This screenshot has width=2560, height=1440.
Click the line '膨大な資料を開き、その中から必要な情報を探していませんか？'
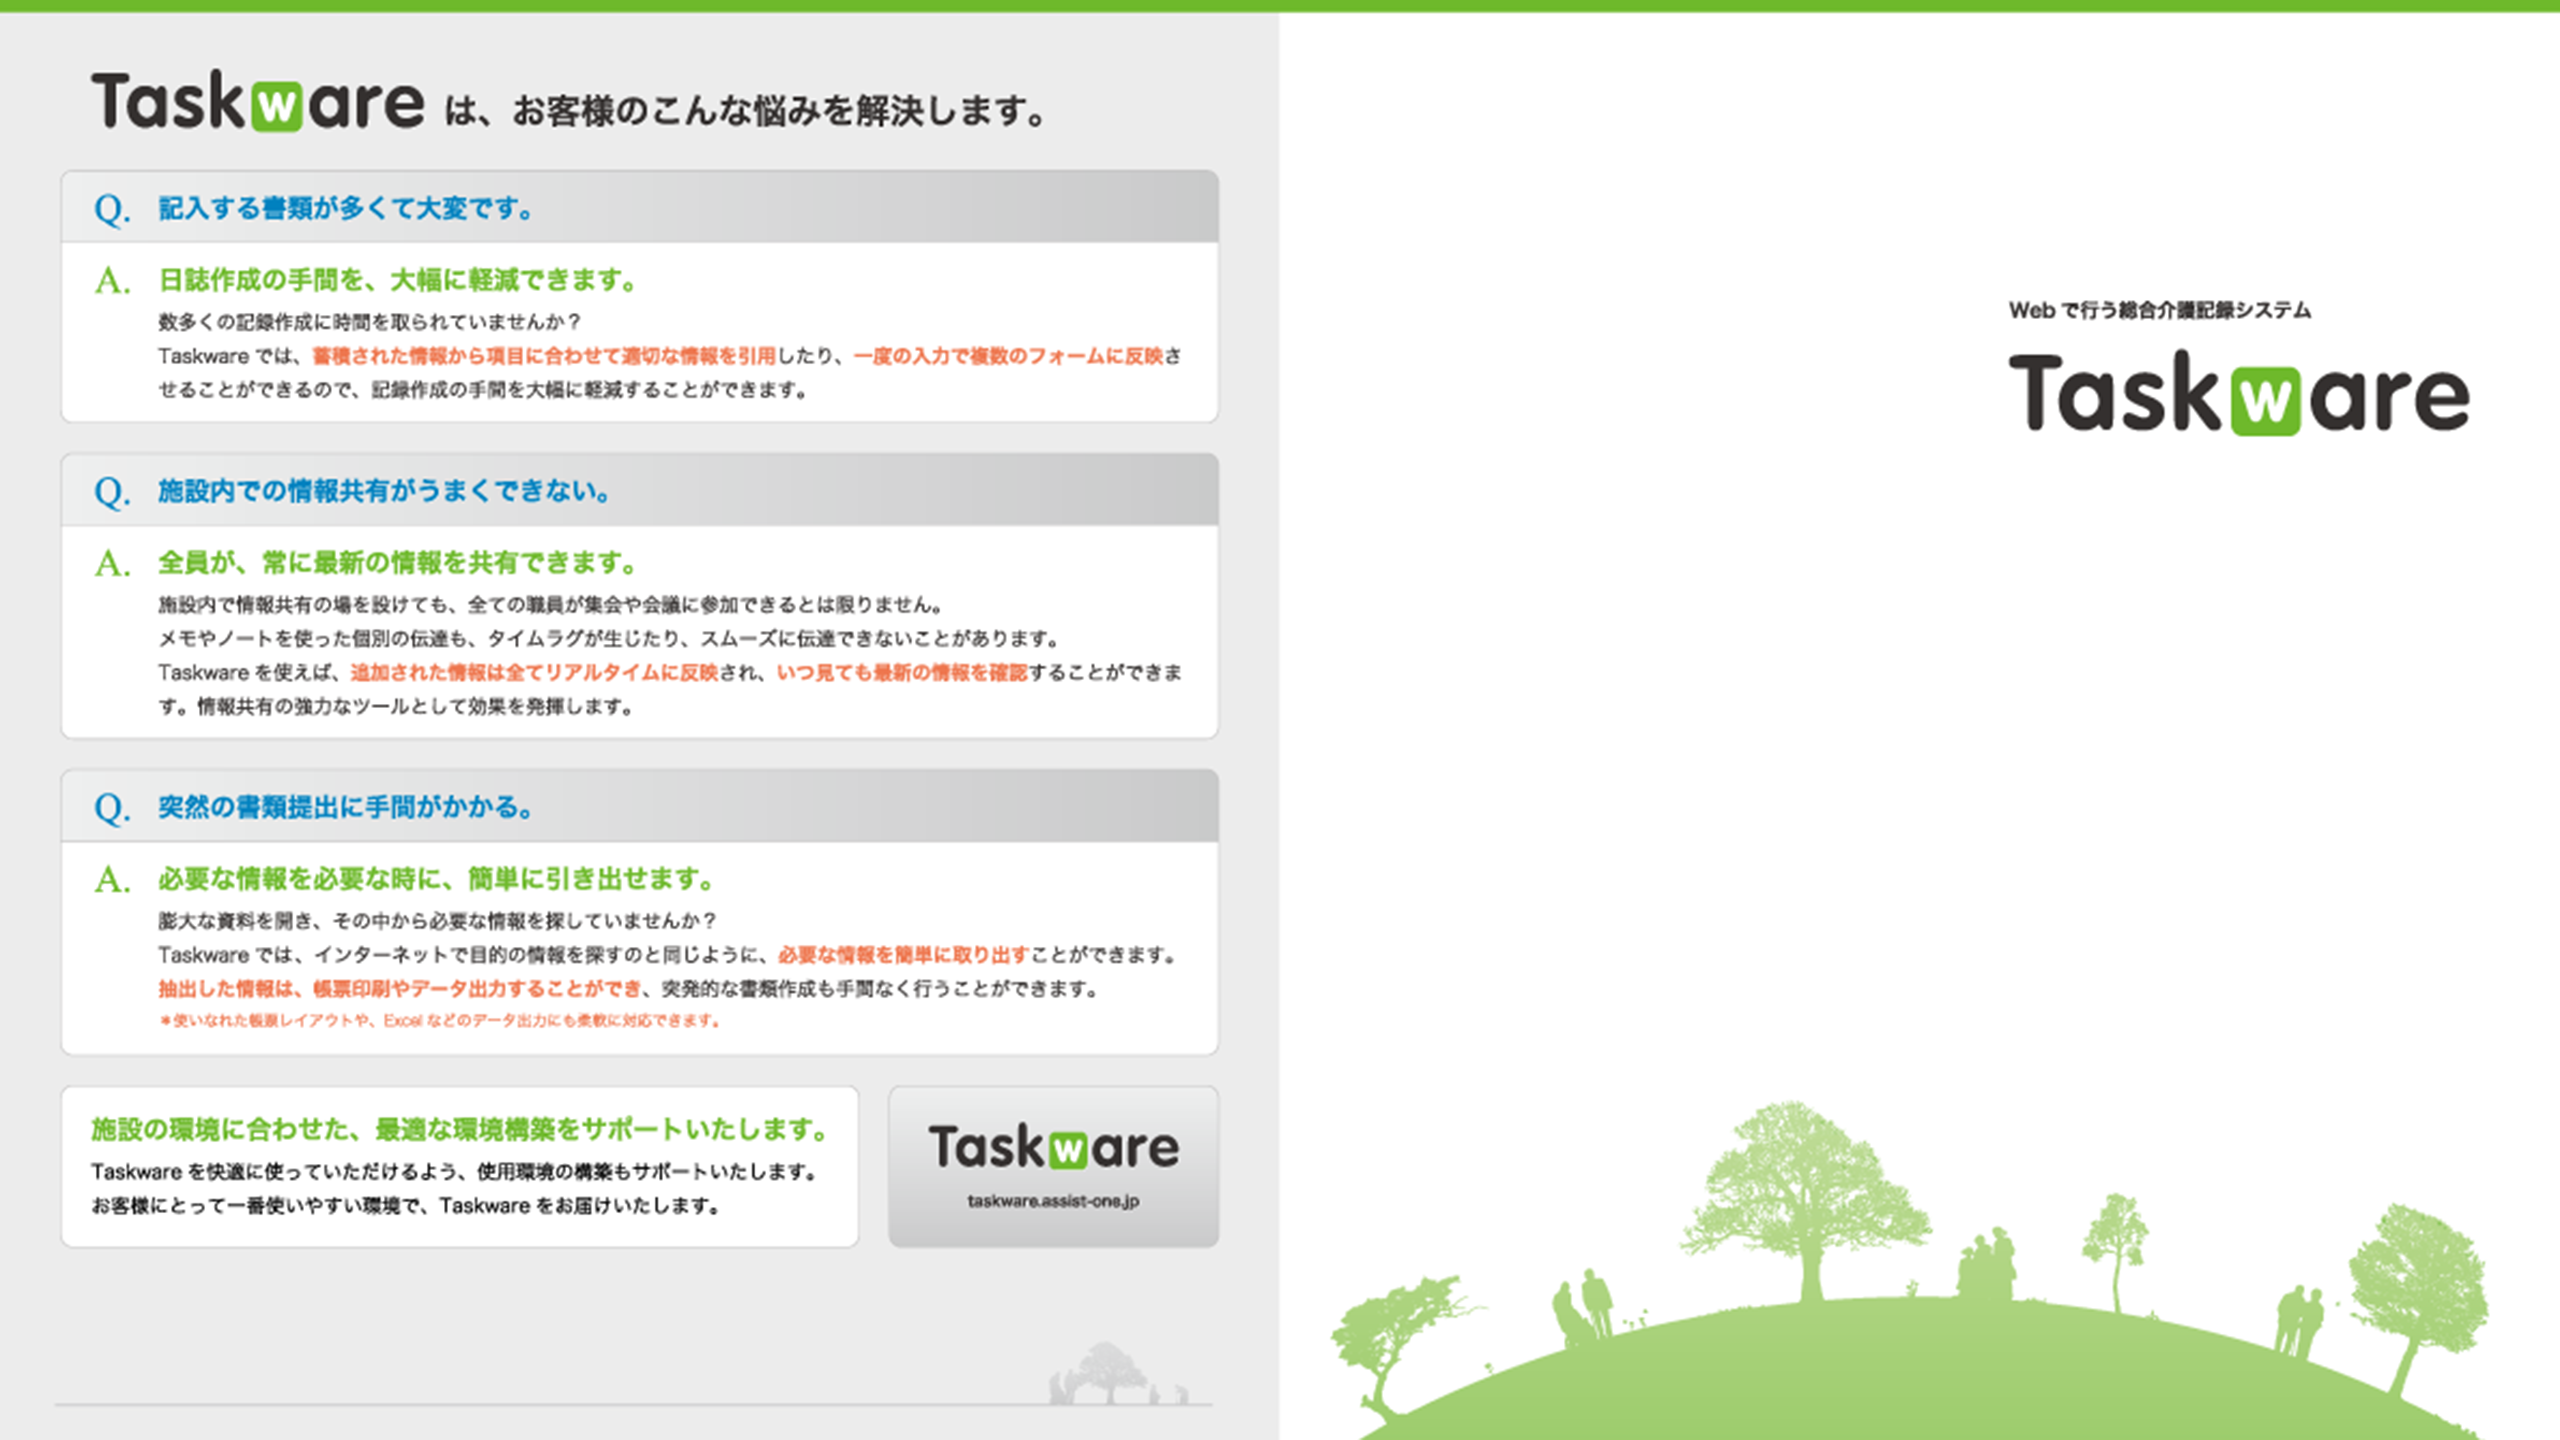pos(437,921)
